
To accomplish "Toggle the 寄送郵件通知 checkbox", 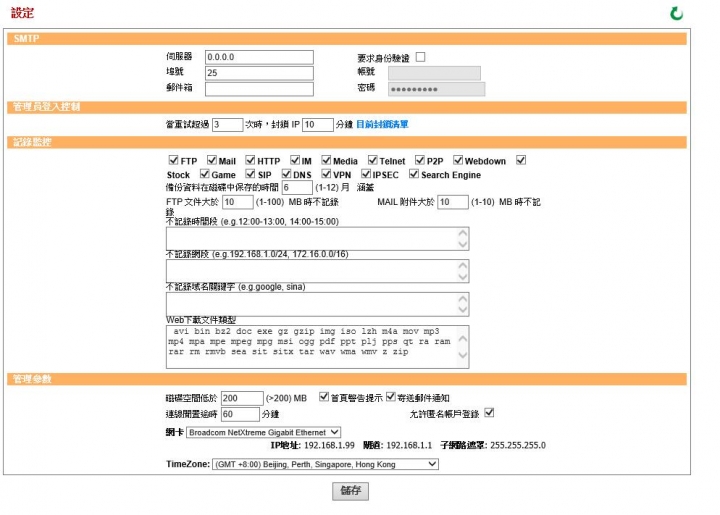I will coord(391,397).
